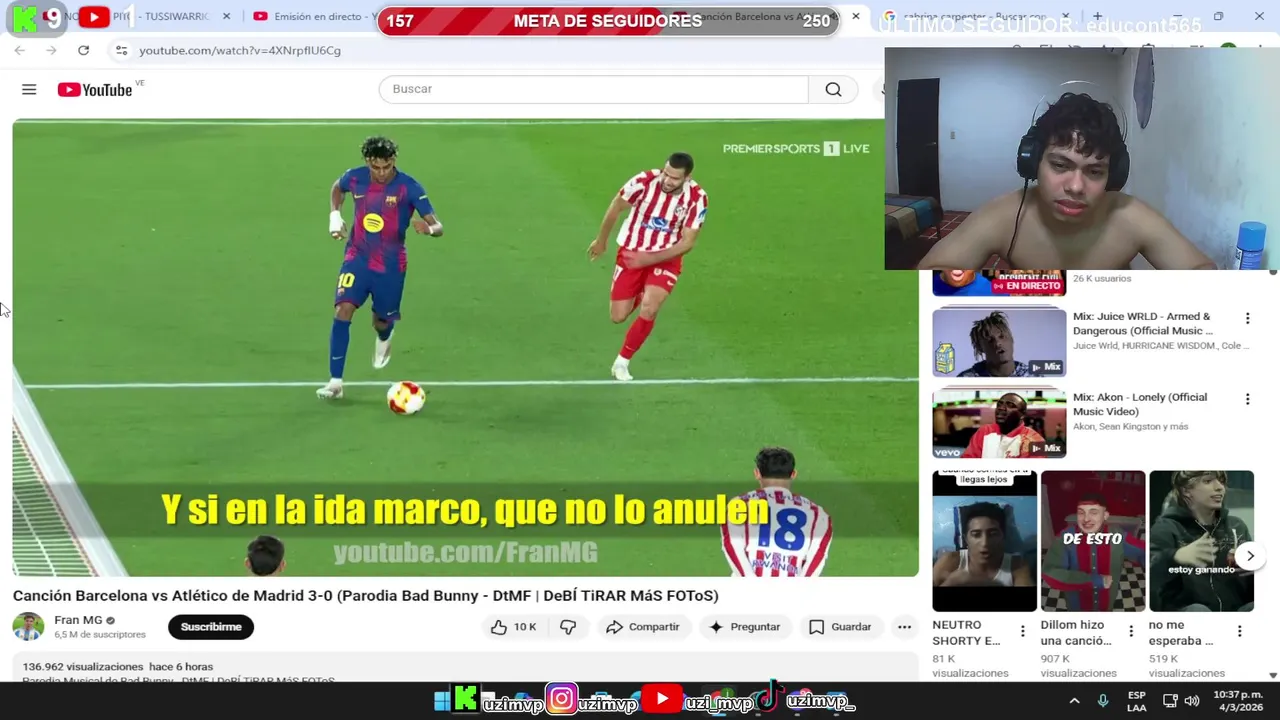Subscribe with the Suscribirme button

pyautogui.click(x=211, y=627)
